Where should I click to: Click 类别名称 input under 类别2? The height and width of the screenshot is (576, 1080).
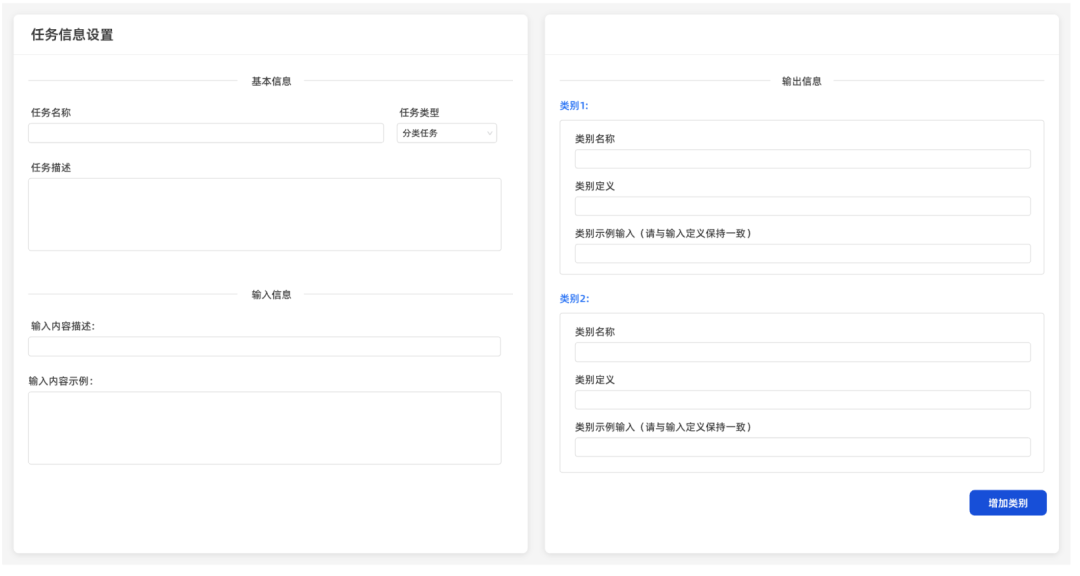point(802,351)
